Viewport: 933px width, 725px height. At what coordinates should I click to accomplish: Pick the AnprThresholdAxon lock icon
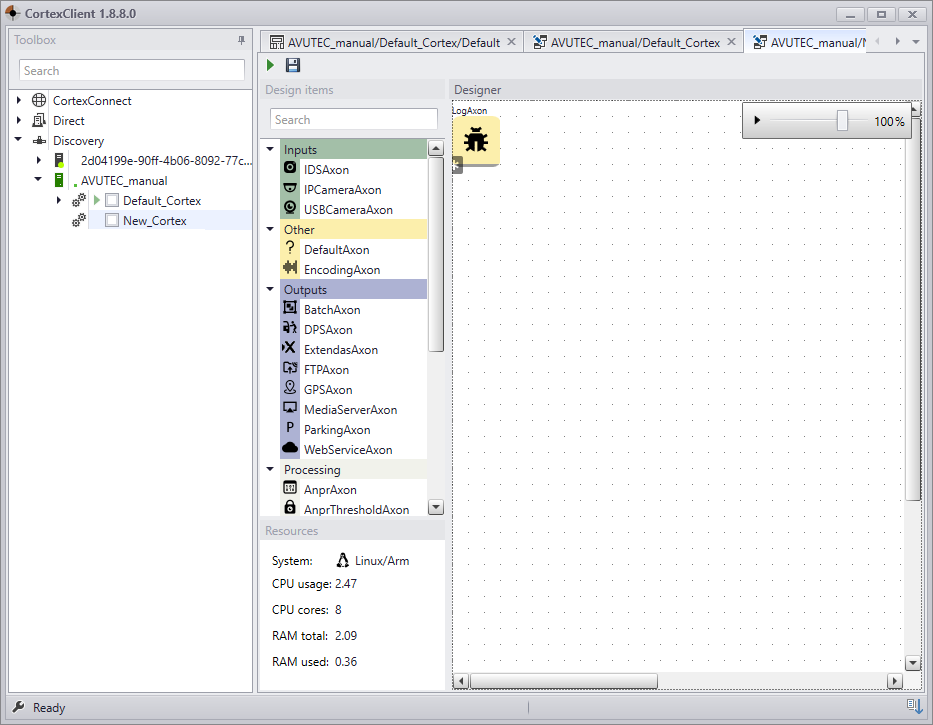click(x=290, y=507)
